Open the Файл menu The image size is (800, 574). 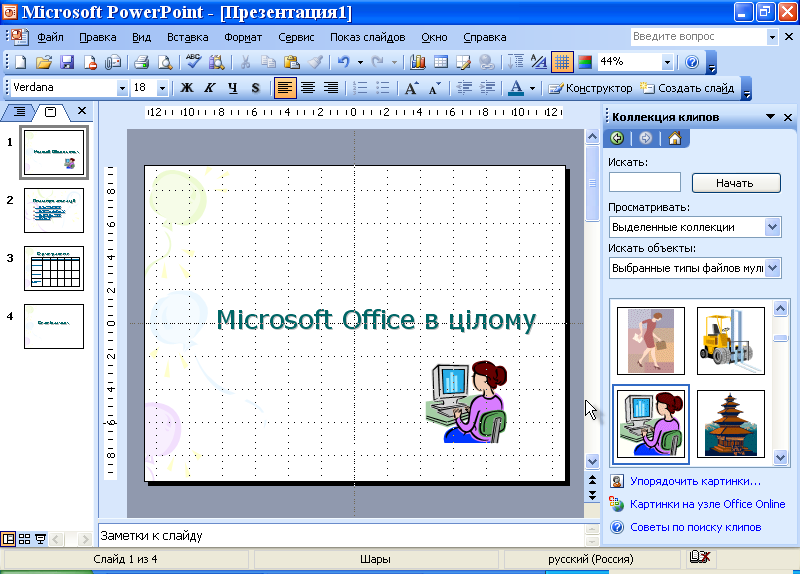coord(50,37)
